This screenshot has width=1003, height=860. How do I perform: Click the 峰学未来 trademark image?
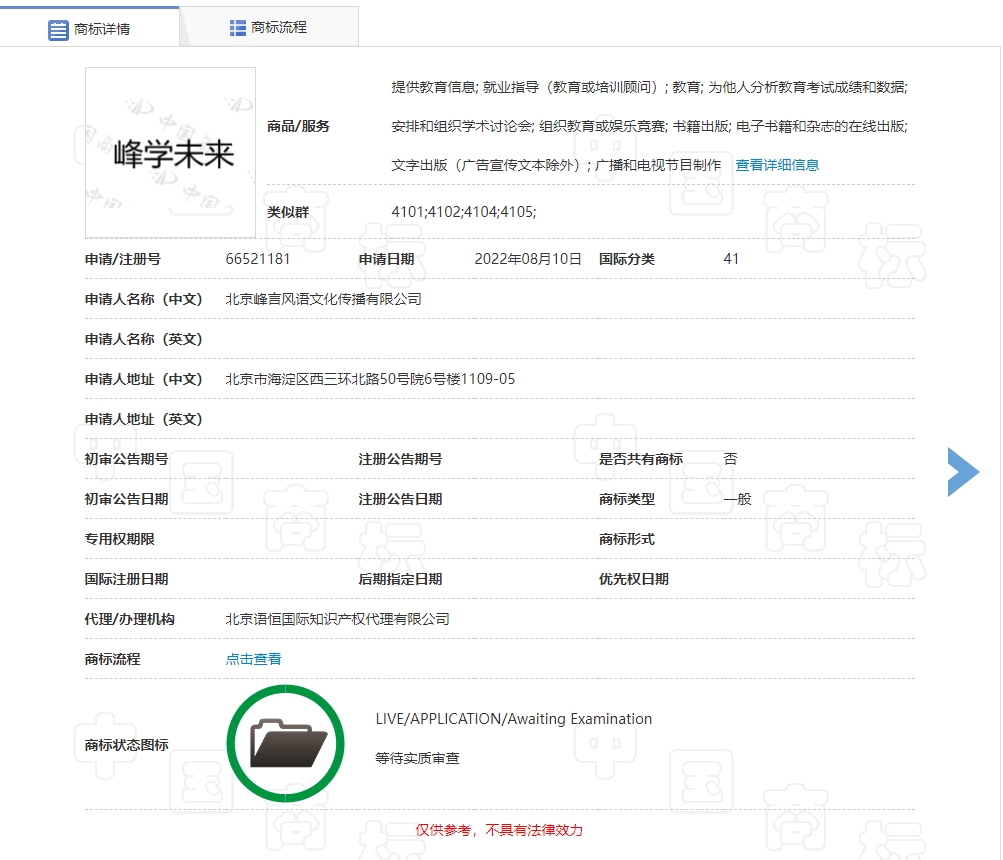tap(170, 152)
